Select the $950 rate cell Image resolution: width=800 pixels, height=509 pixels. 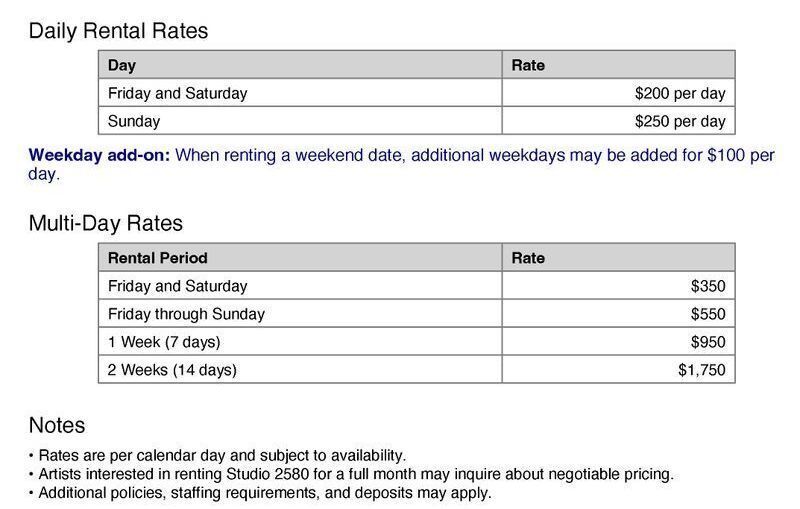click(x=708, y=342)
